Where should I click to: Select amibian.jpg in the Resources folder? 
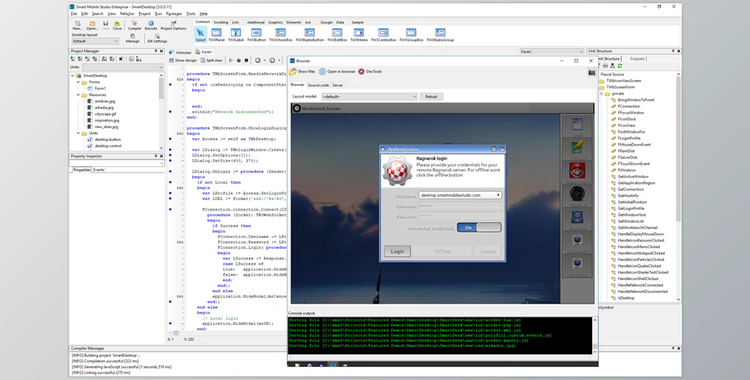[104, 101]
